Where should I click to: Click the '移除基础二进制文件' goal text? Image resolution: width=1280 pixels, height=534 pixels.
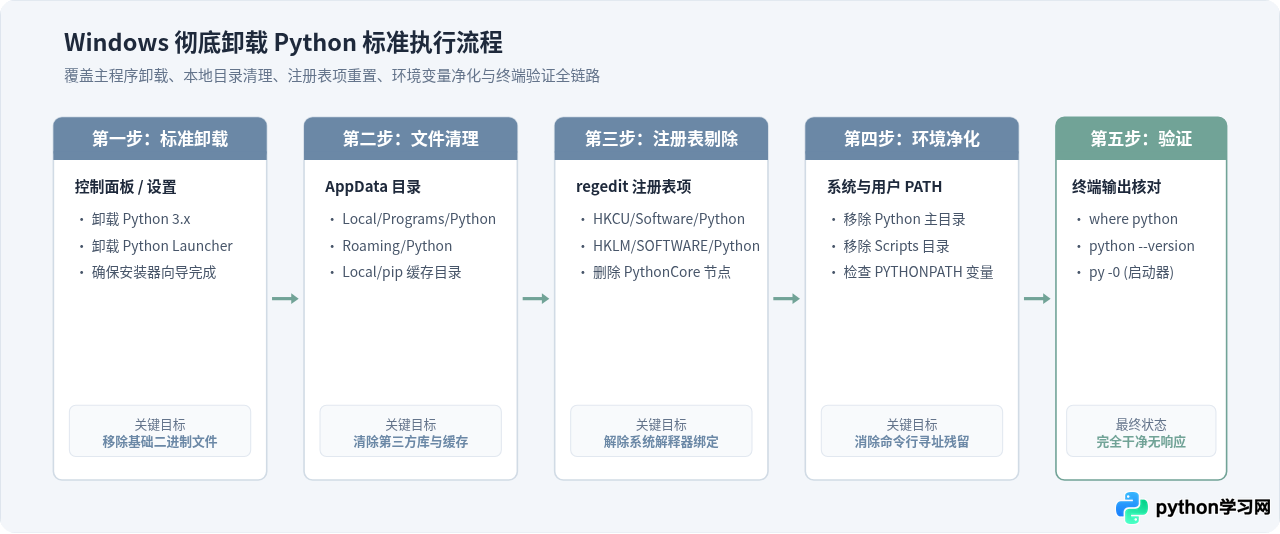pos(160,441)
